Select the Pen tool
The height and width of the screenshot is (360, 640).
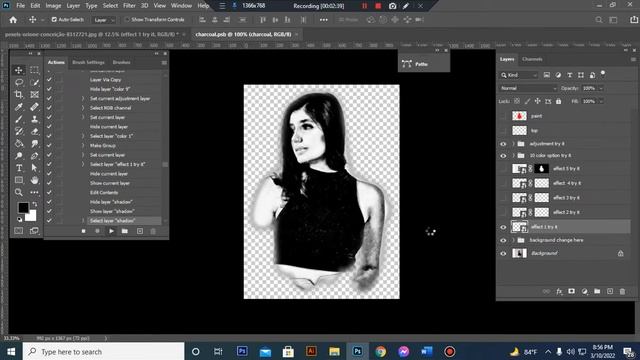(34, 156)
